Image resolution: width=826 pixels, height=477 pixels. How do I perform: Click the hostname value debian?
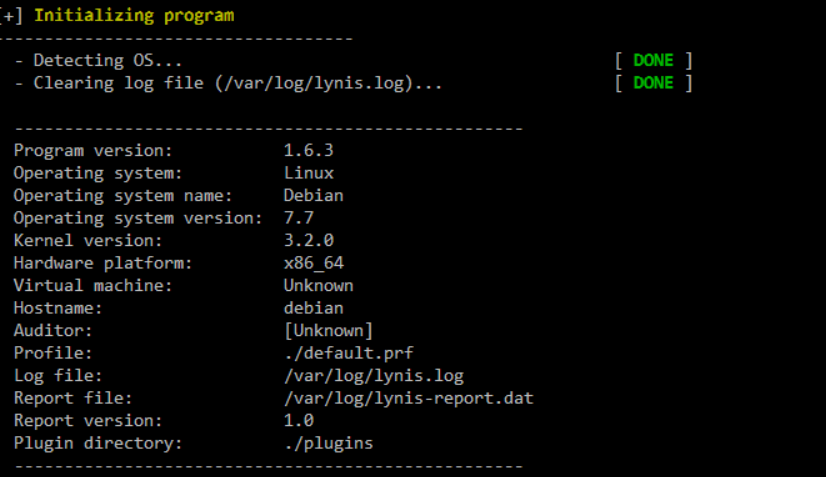(x=313, y=308)
